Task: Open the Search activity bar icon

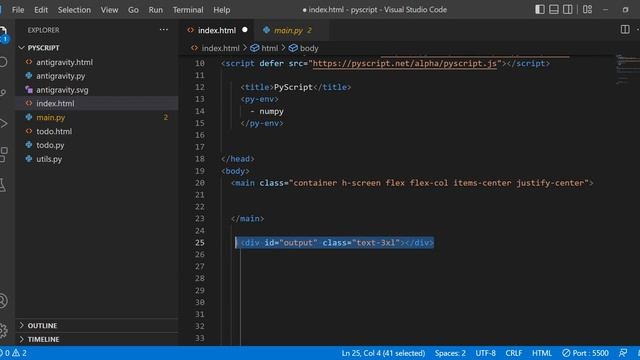Action: (x=3, y=62)
